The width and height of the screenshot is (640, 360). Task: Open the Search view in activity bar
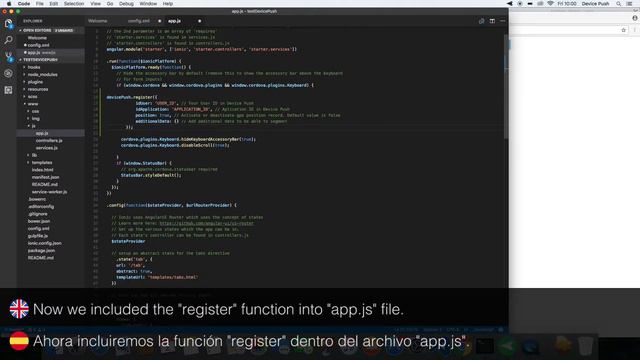8,40
